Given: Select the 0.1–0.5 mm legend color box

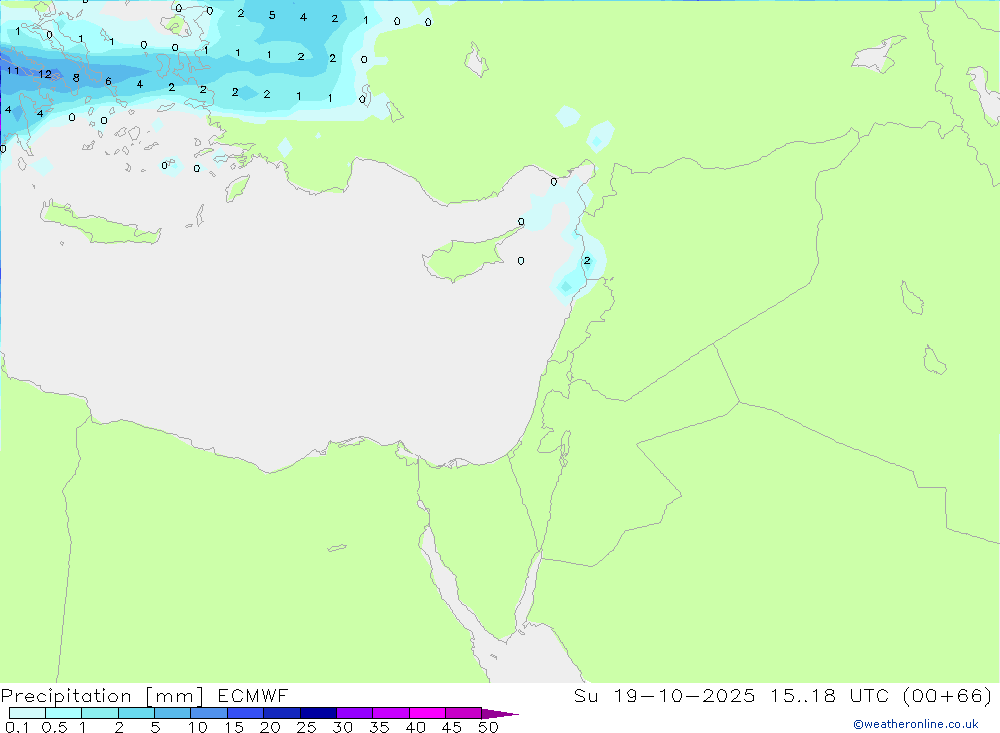Looking at the screenshot, I should tap(27, 713).
